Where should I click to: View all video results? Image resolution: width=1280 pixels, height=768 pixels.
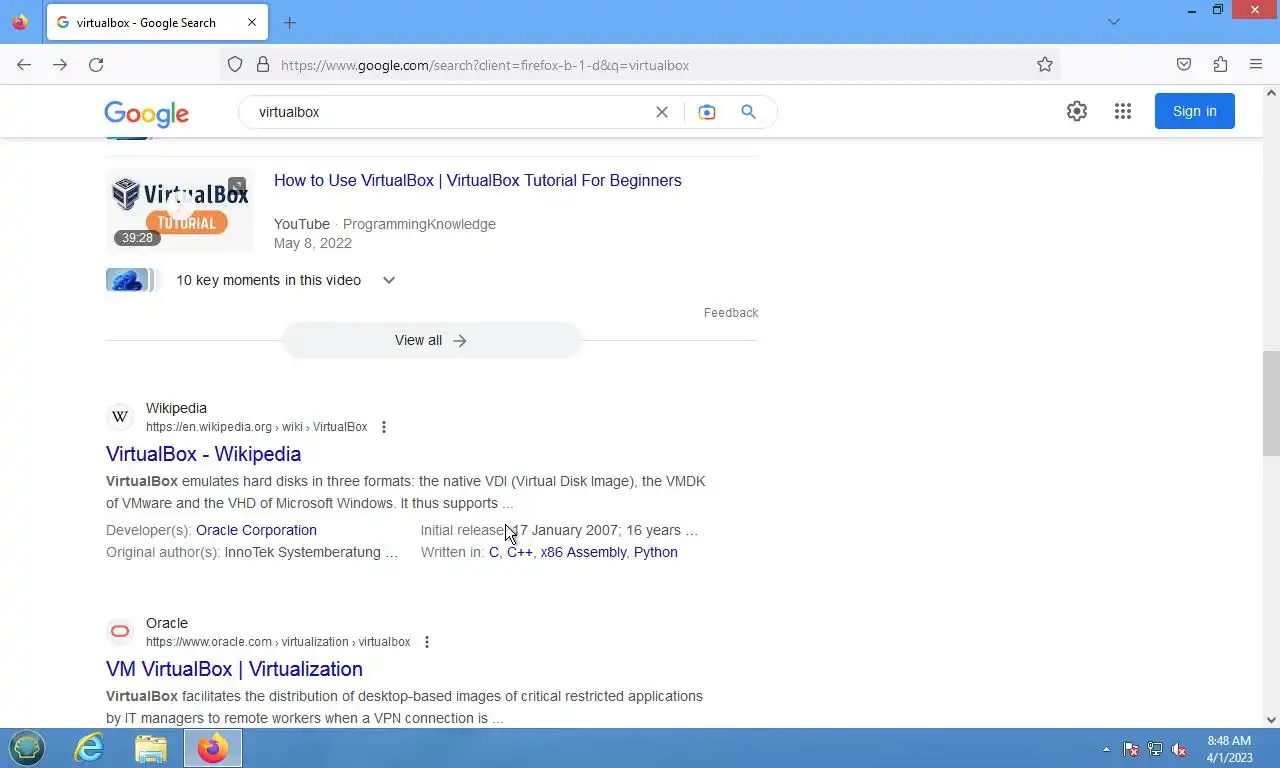click(x=431, y=340)
